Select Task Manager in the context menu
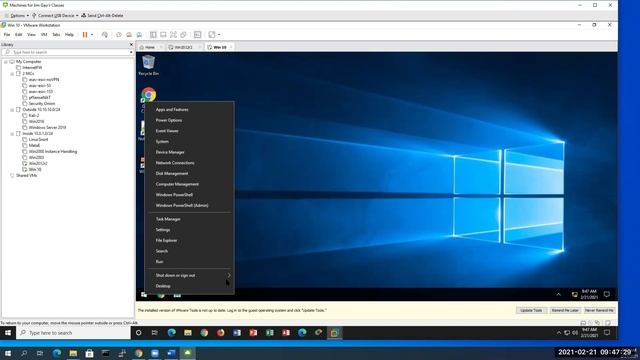The image size is (640, 360). pos(168,219)
